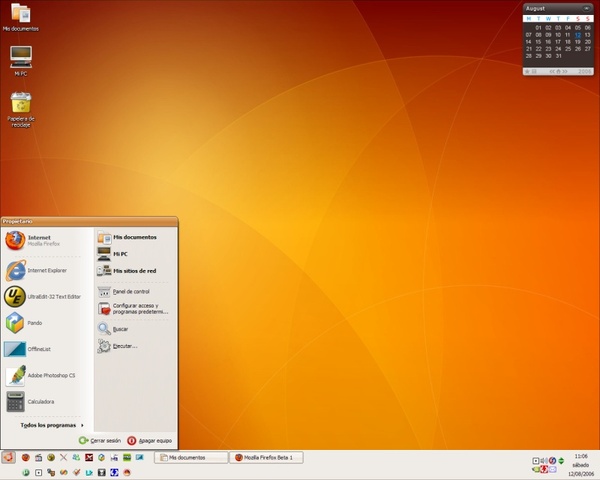
Task: Go to previous month in calendar widget
Action: (x=552, y=71)
